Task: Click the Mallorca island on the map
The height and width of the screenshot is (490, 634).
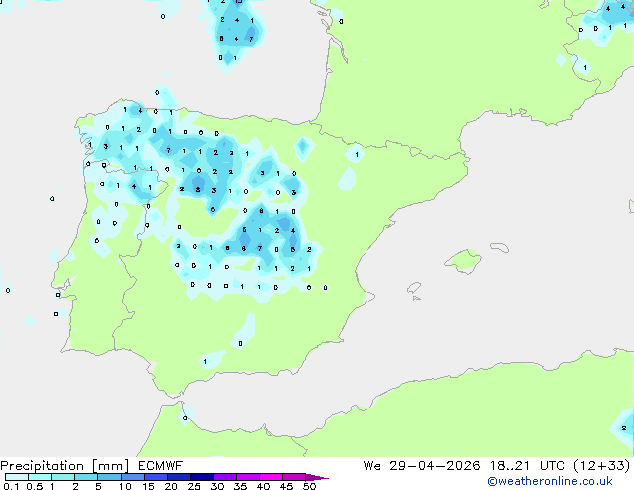Action: [463, 262]
